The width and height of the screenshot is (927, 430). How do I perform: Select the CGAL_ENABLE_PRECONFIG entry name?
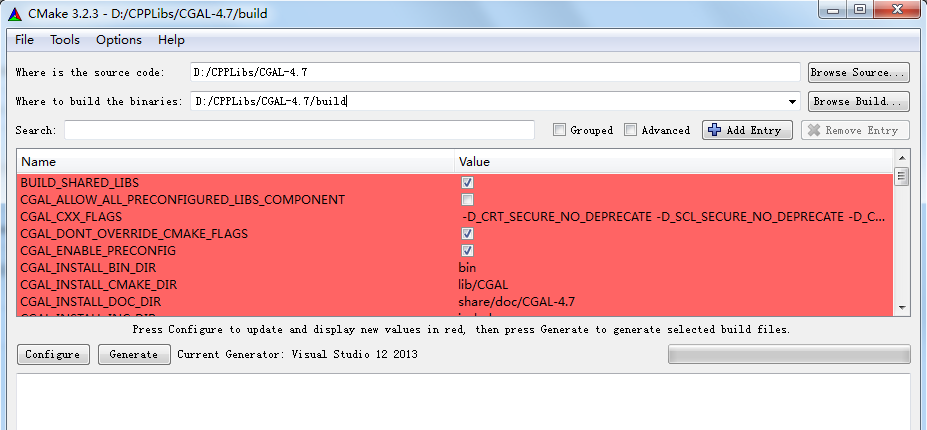click(98, 251)
